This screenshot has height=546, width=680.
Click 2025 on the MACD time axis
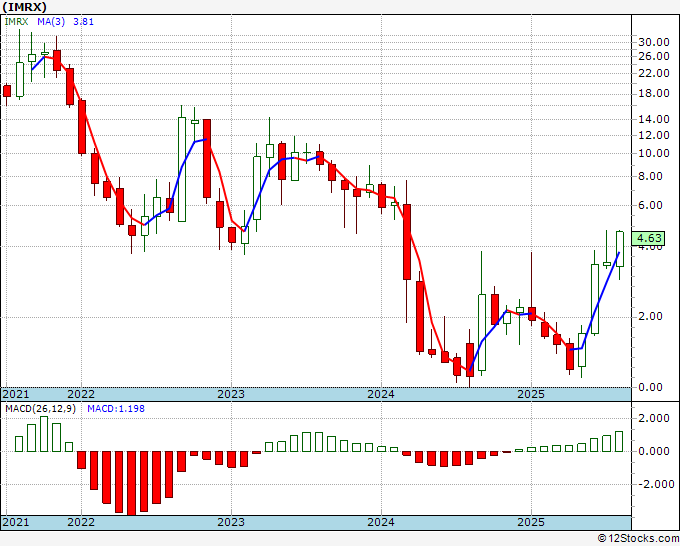coord(531,522)
